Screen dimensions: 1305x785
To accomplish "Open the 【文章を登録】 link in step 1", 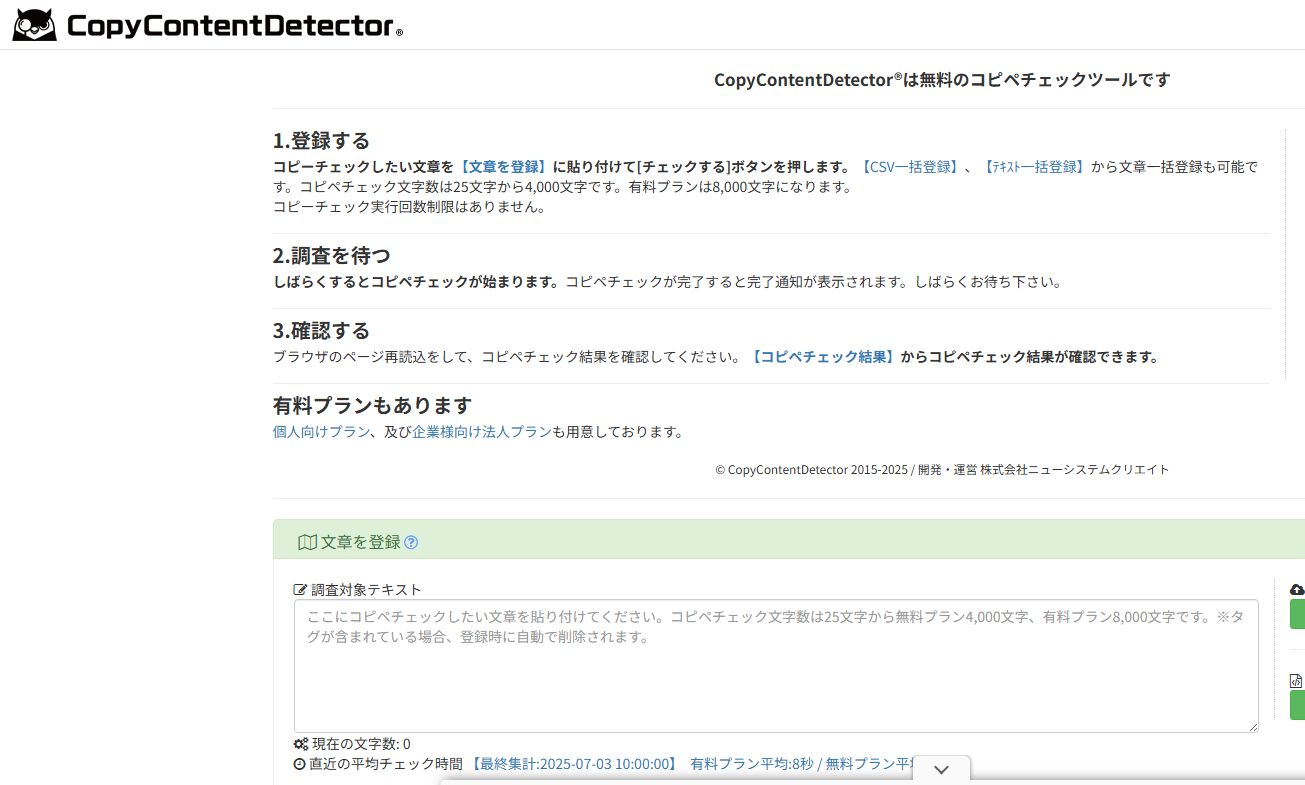I will [504, 167].
